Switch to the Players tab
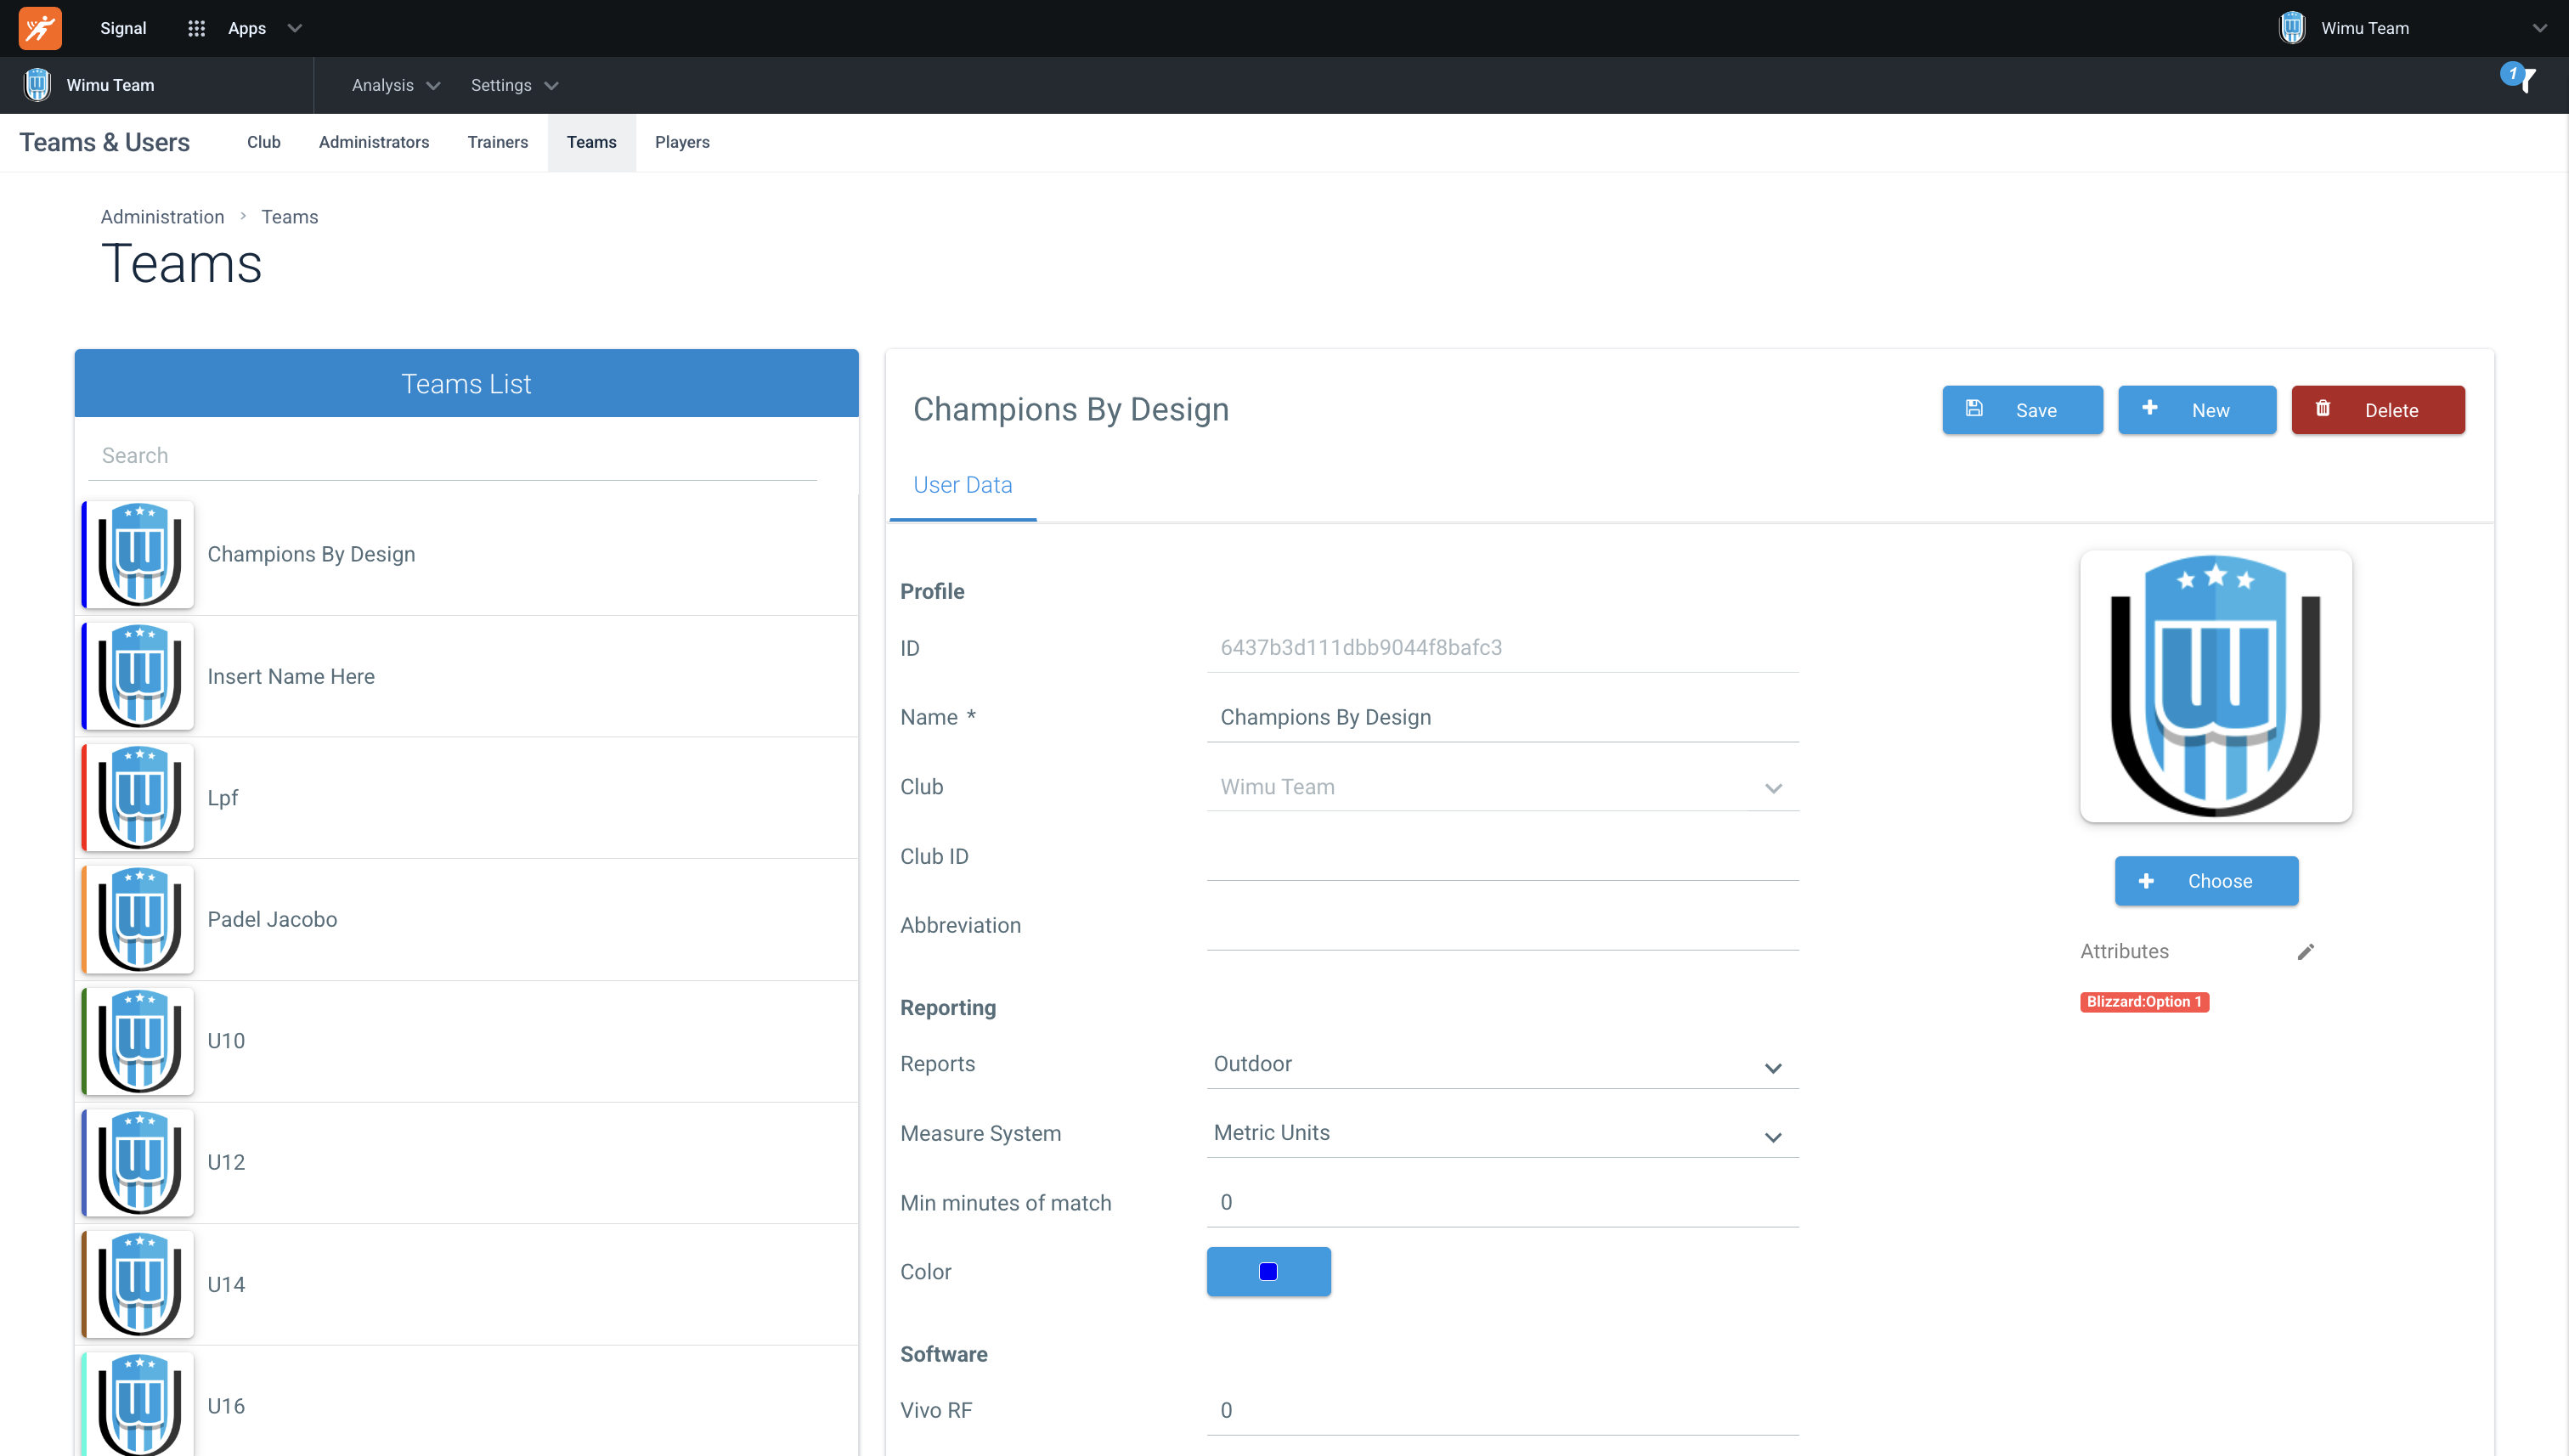2569x1456 pixels. [x=682, y=142]
